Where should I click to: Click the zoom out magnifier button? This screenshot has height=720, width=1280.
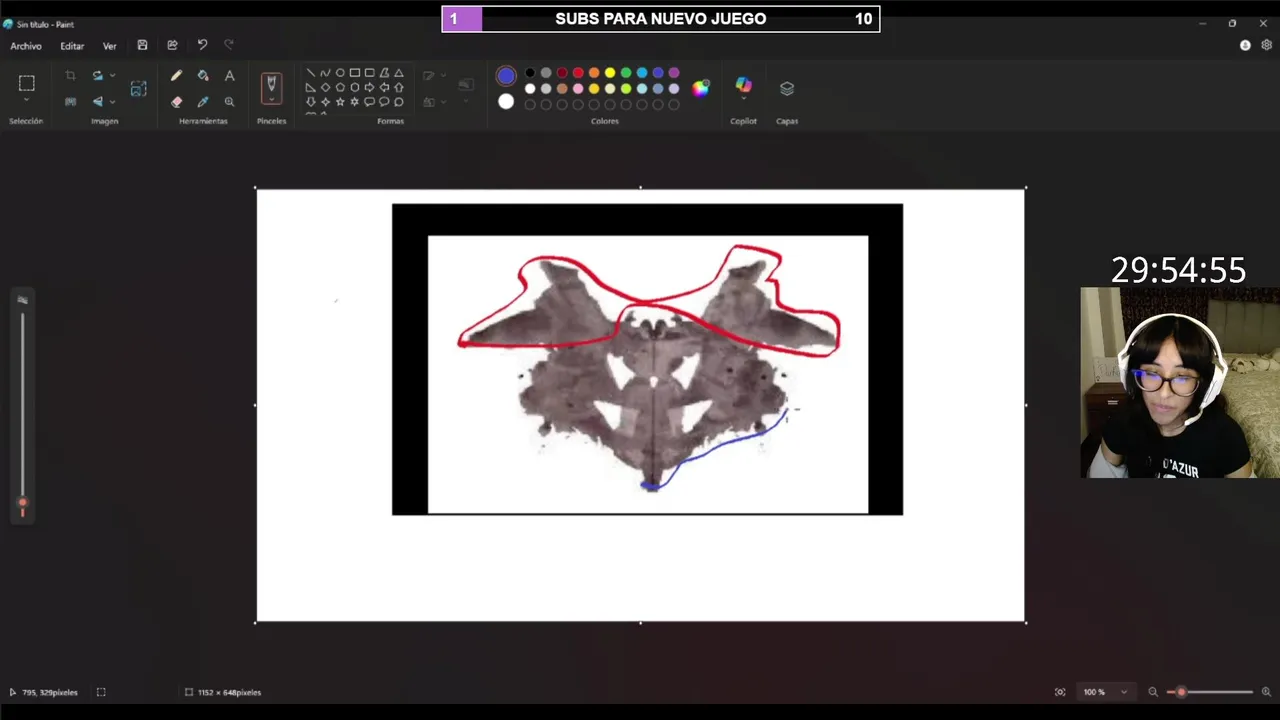[1153, 692]
